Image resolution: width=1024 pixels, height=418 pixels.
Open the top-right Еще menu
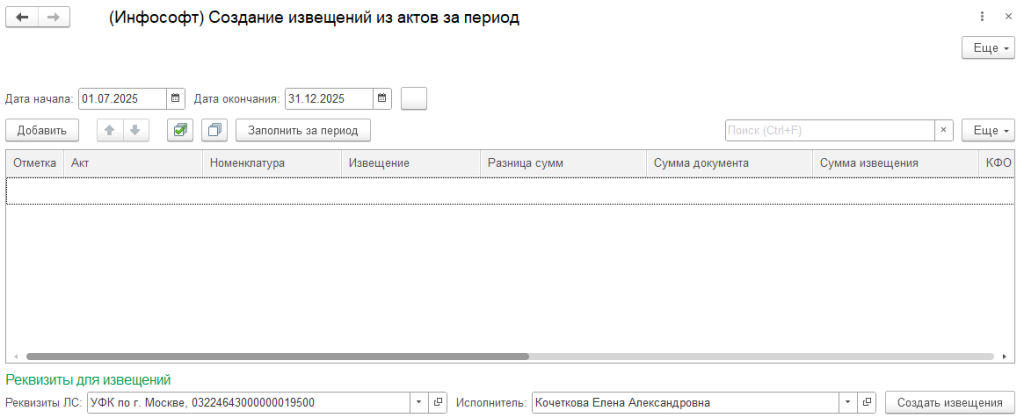[987, 48]
